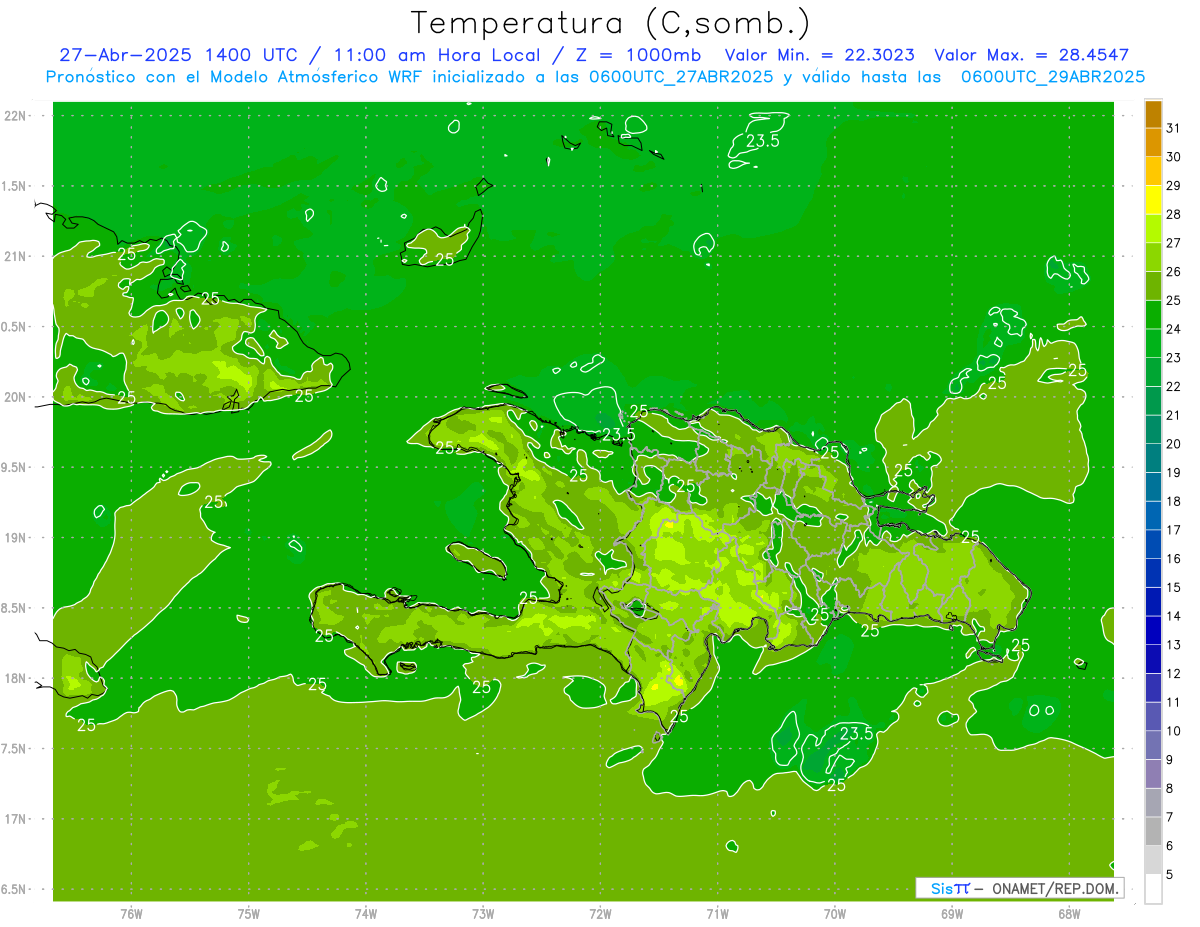Image resolution: width=1200 pixels, height=927 pixels.
Task: Click the 19N latitude axis label
Action: pyautogui.click(x=15, y=538)
